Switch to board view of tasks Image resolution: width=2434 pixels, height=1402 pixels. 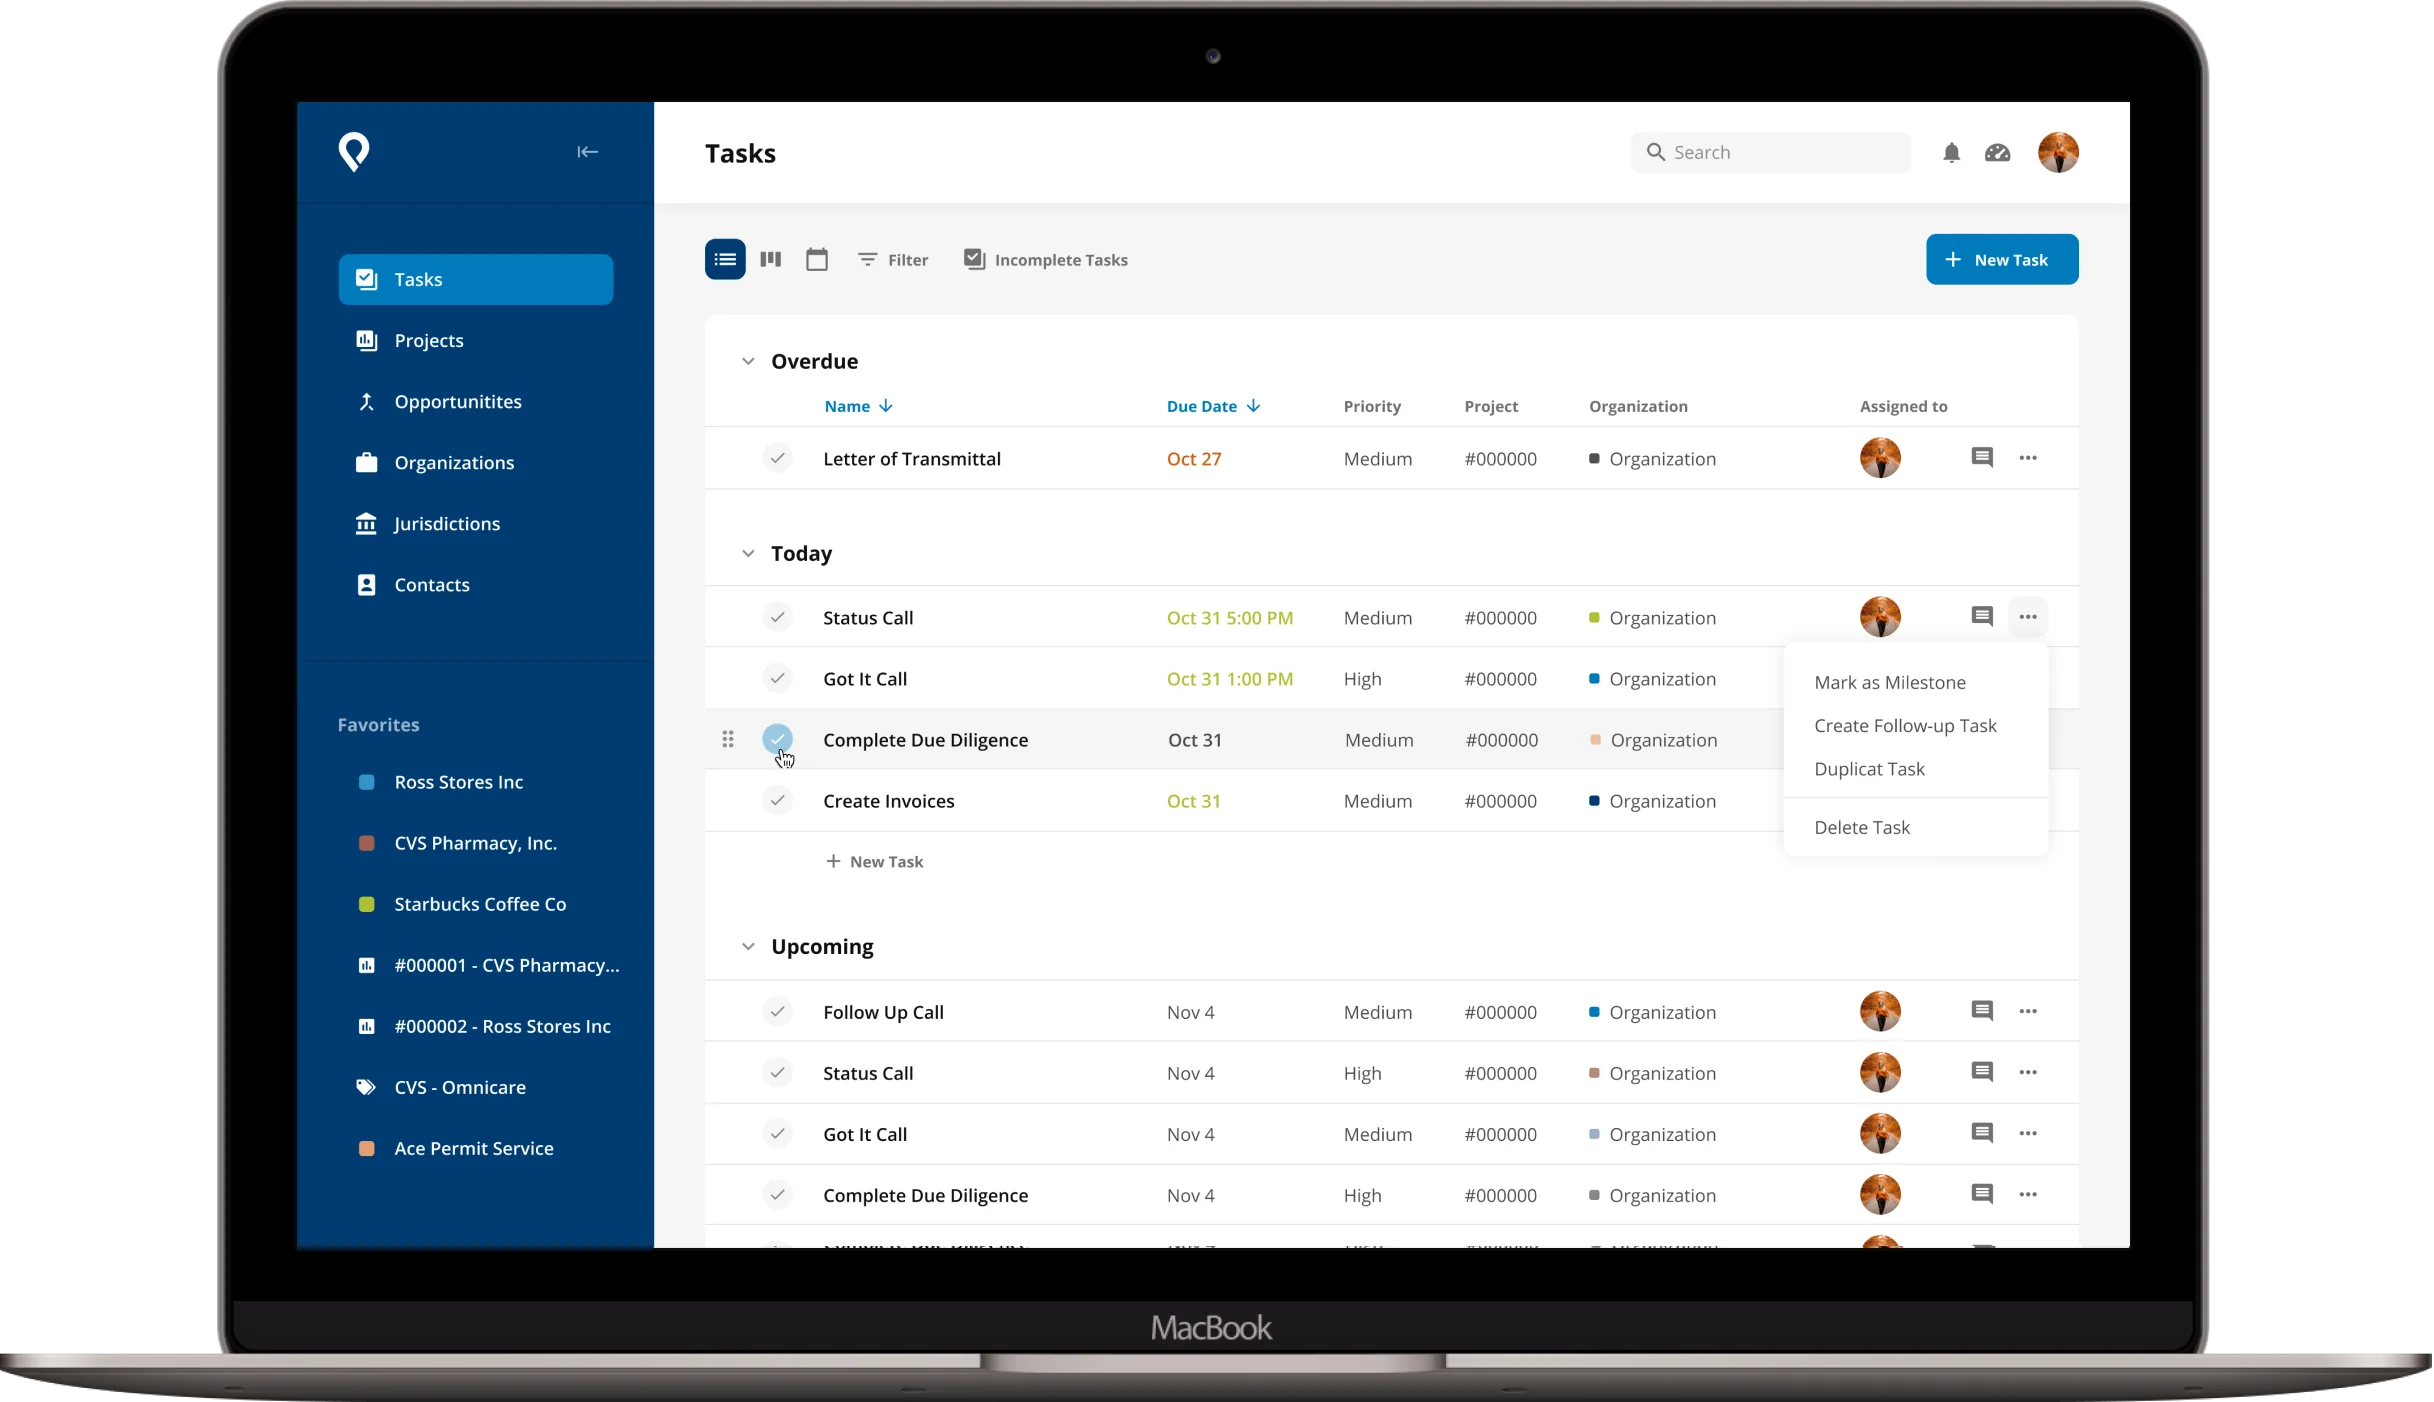coord(770,259)
